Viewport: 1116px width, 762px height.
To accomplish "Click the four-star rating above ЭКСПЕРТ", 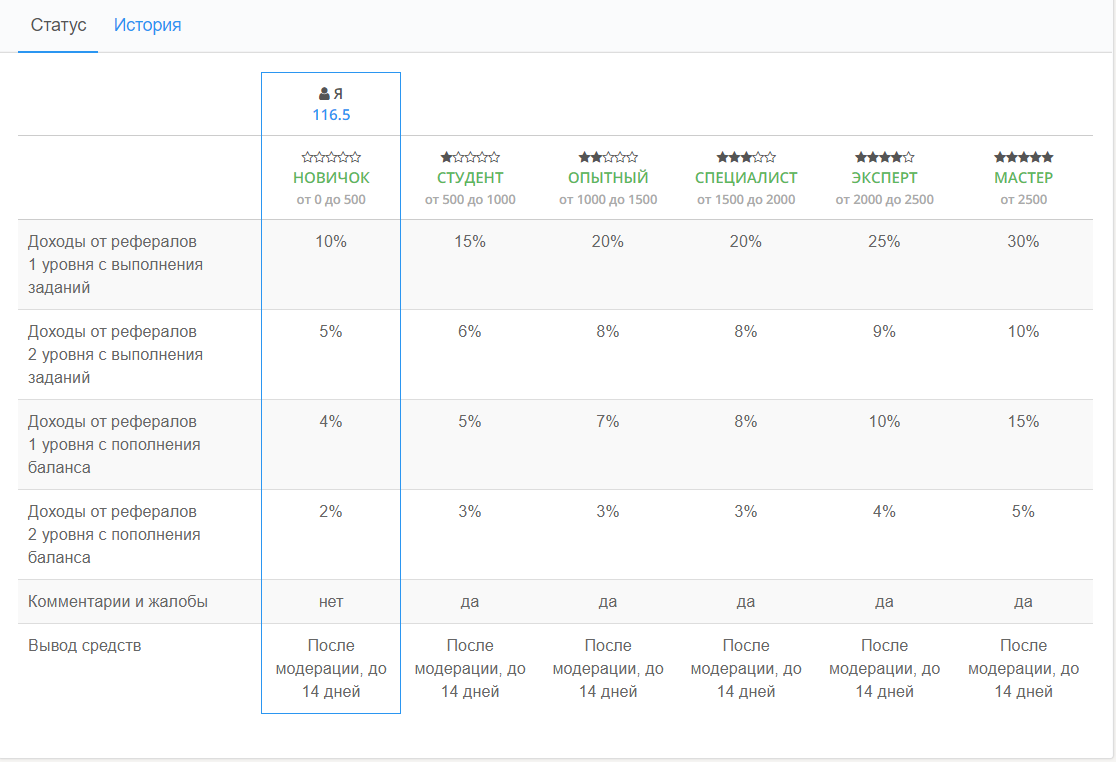I will pyautogui.click(x=884, y=157).
